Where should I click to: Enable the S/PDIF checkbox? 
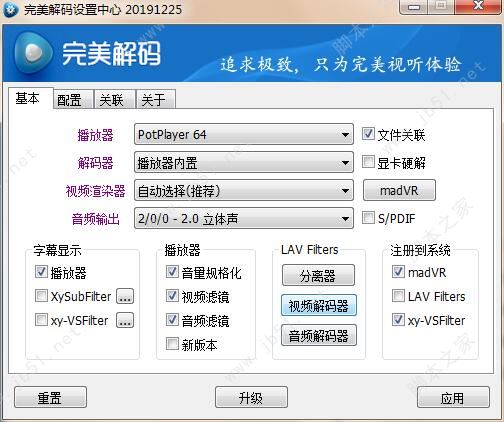point(368,218)
